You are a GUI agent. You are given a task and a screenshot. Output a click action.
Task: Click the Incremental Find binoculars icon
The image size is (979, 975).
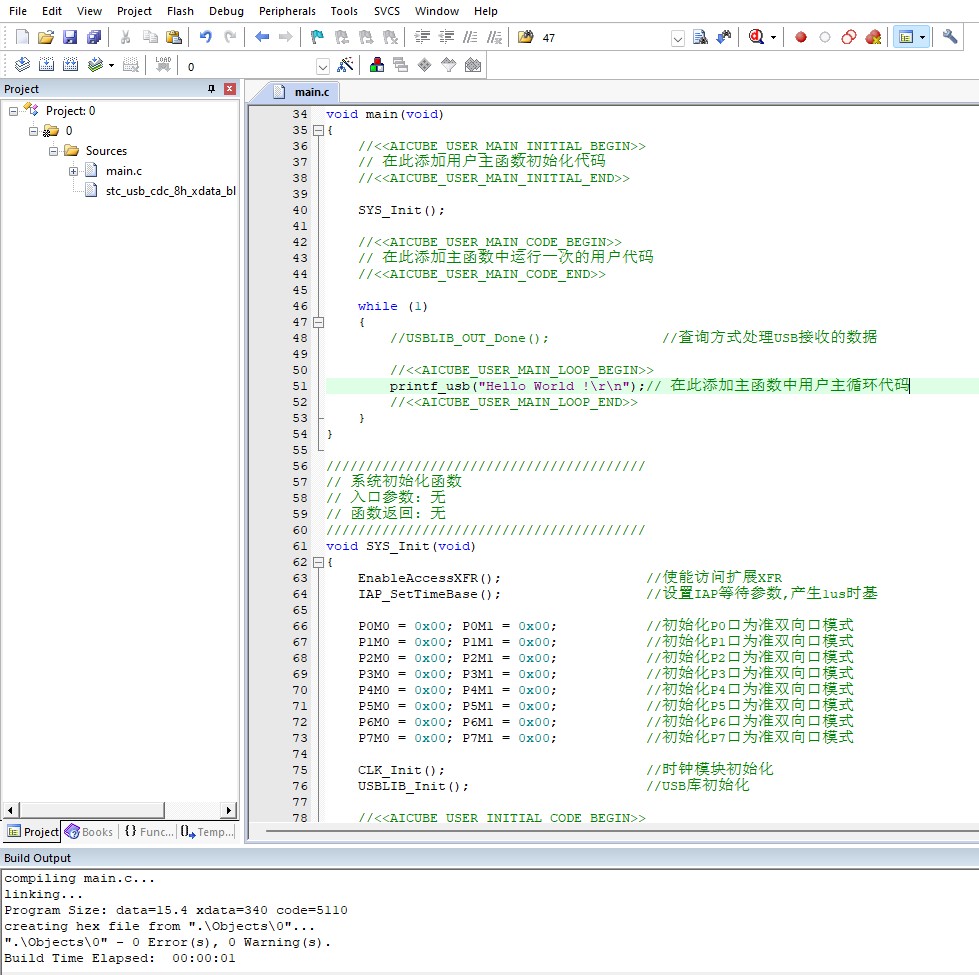724,37
